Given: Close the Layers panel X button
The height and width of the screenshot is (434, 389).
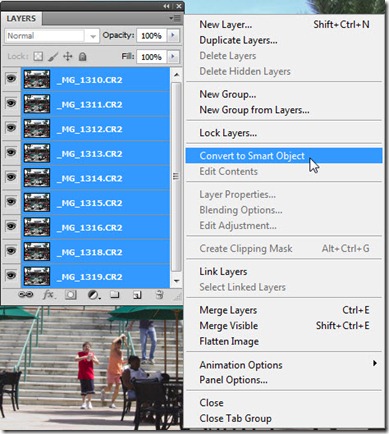Looking at the screenshot, I should click(179, 6).
